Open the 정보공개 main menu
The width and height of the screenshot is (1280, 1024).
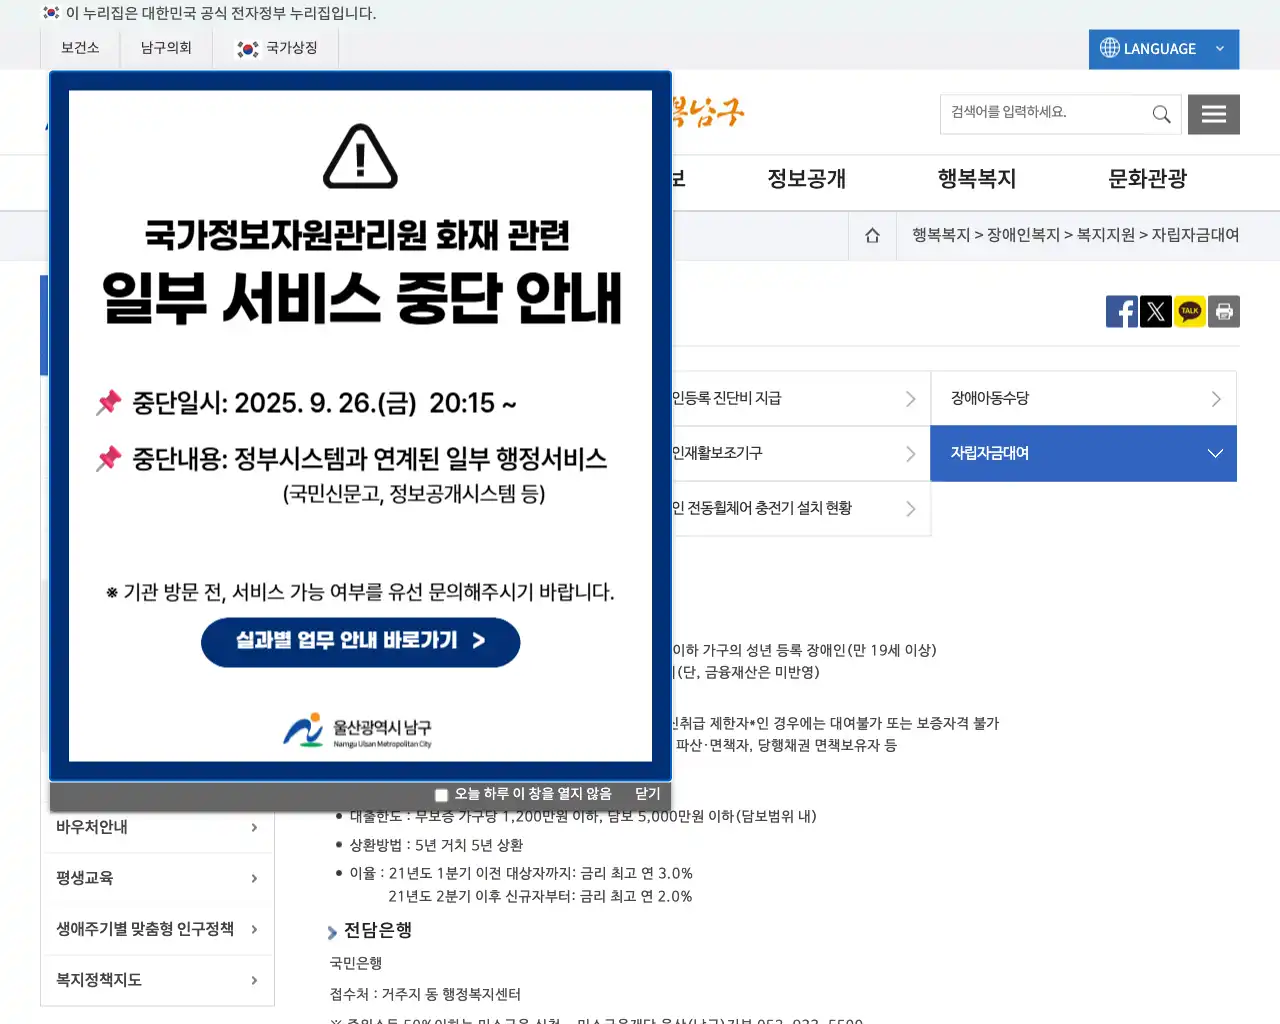point(807,180)
